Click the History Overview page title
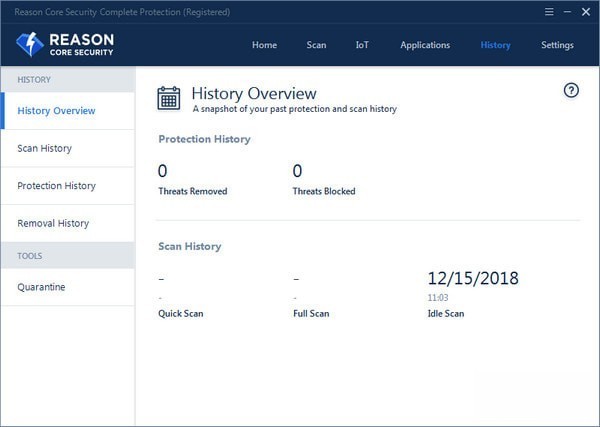Image resolution: width=600 pixels, height=427 pixels. click(x=254, y=93)
